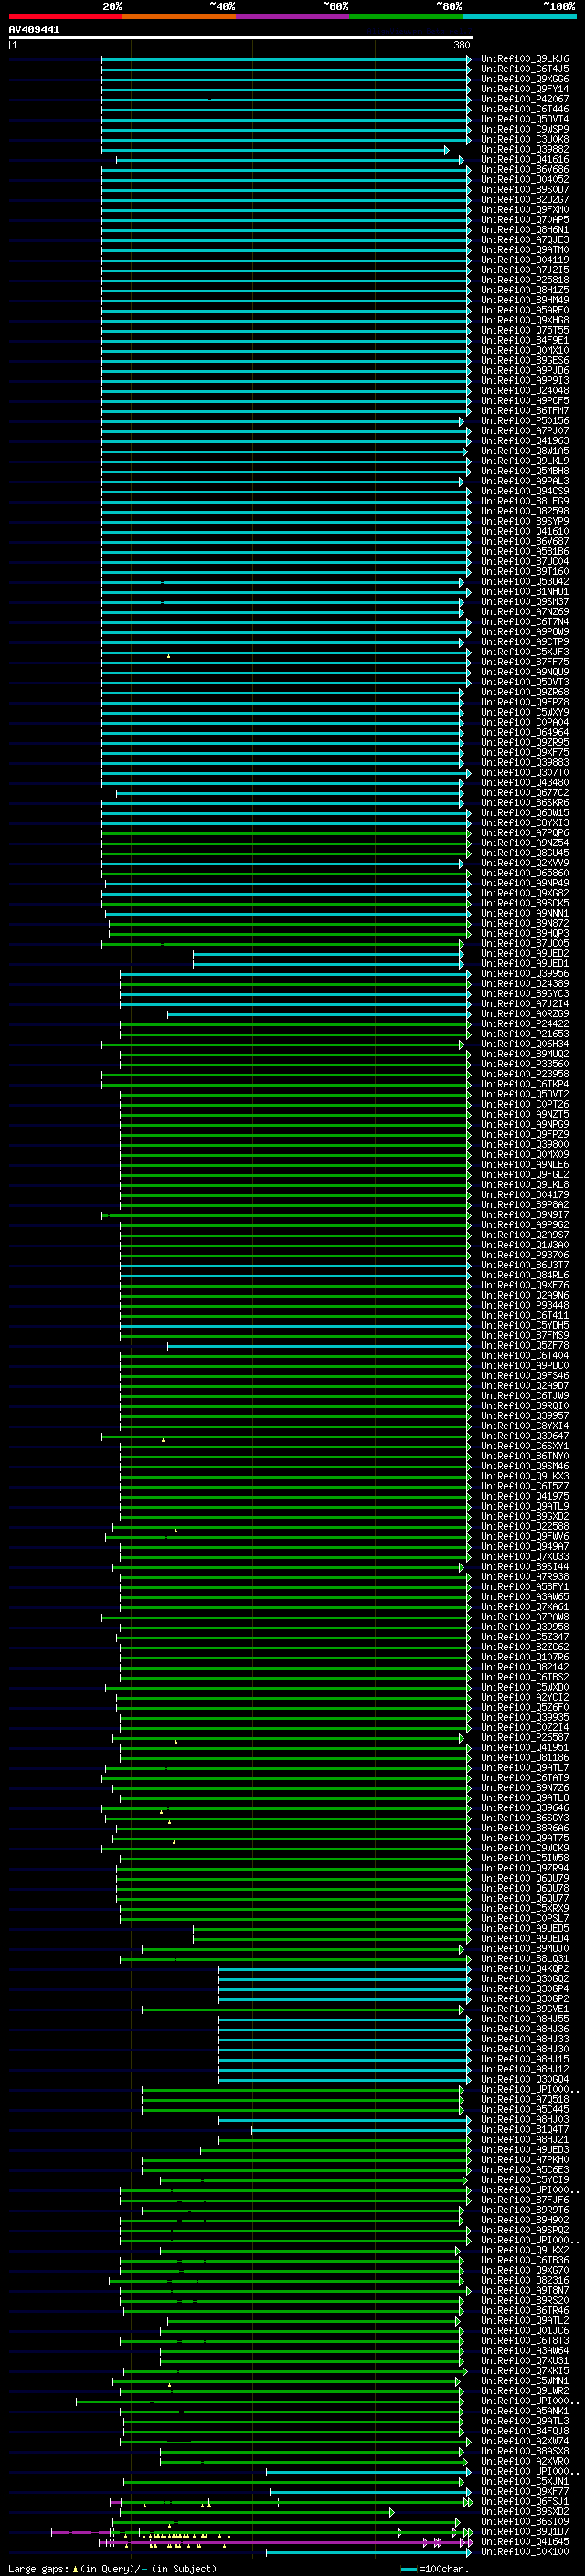Viewport: 585px width, 2576px height.
Task: Select hit UniRef100_A5ANK1
Action: coord(524,2411)
